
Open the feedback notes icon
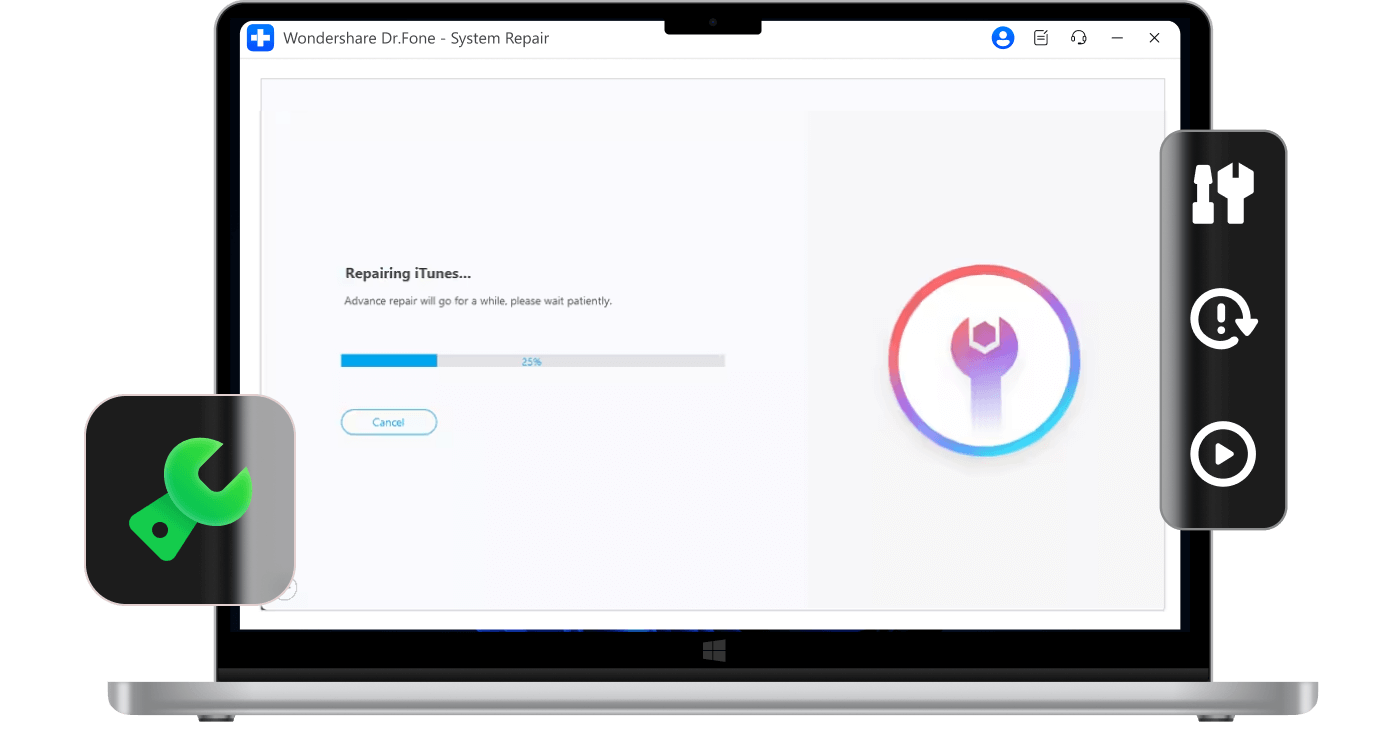coord(1040,37)
